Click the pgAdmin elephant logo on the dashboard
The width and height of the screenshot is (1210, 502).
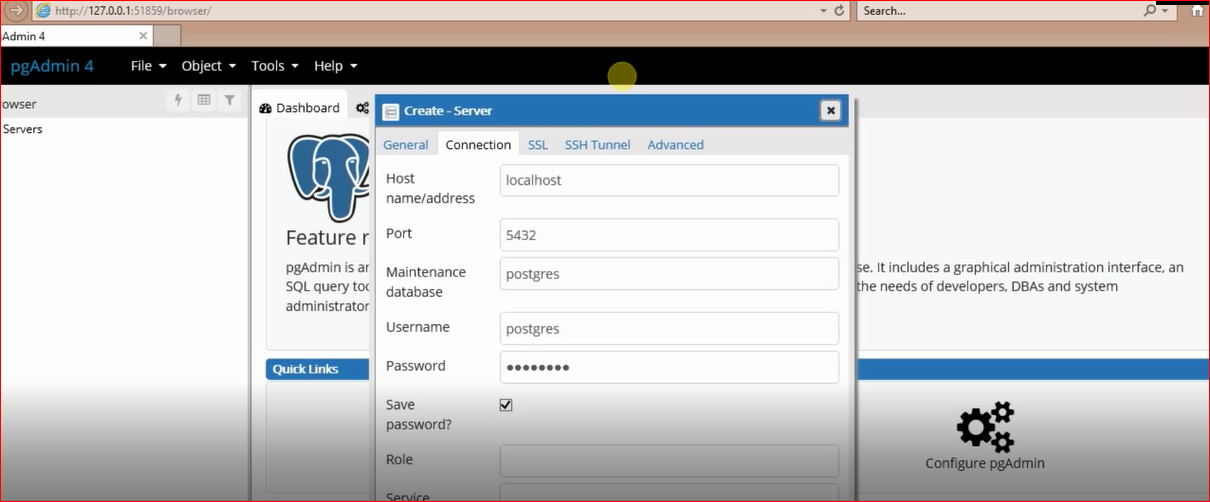click(x=329, y=178)
